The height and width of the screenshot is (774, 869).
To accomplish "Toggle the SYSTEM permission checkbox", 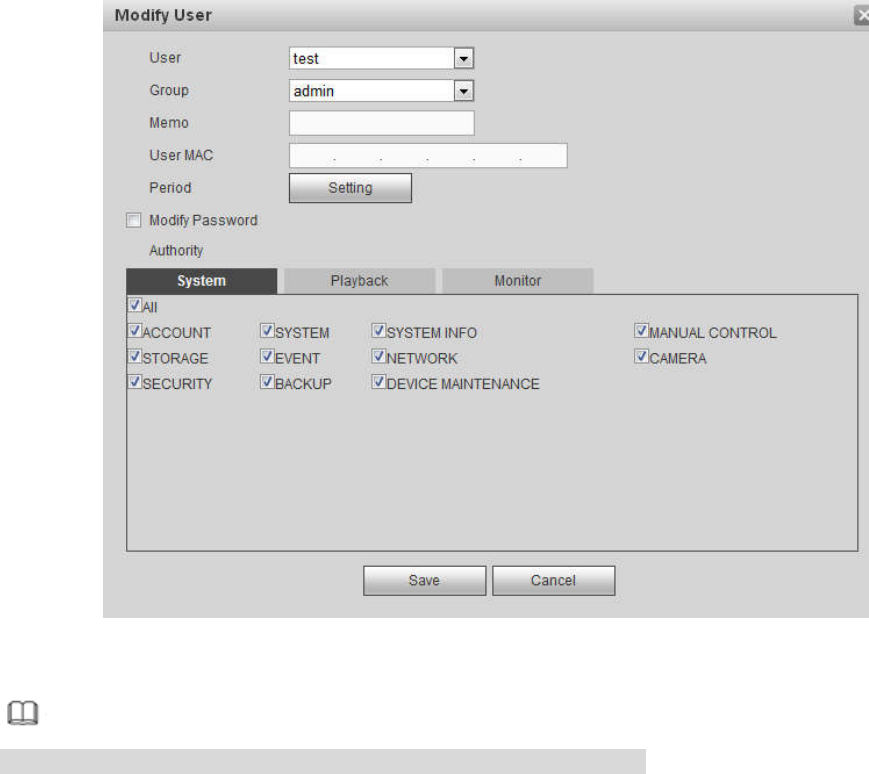I will coord(267,331).
